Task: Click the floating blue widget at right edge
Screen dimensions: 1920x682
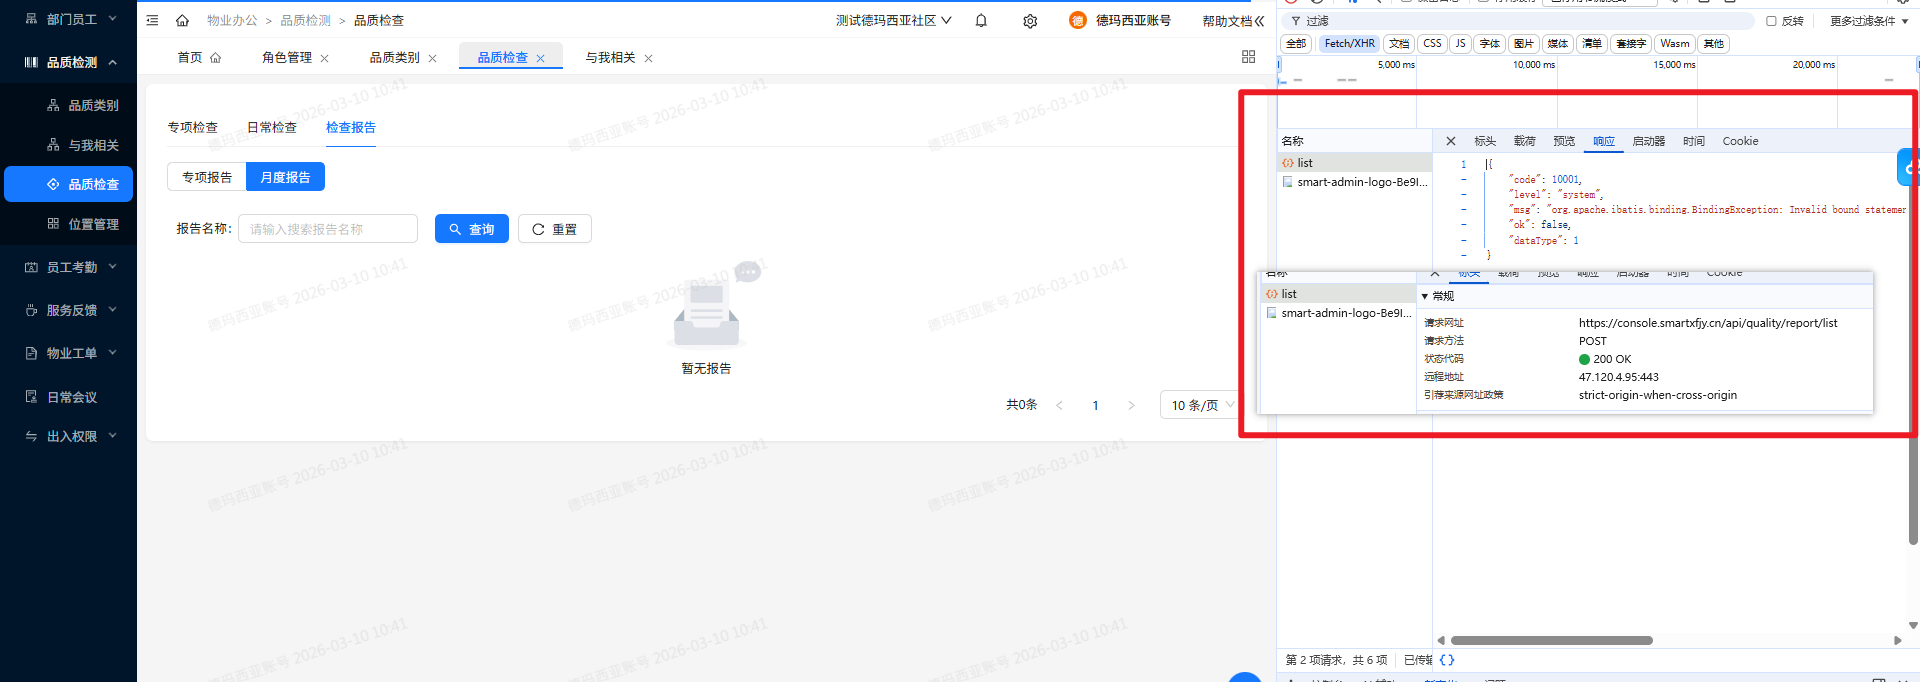Action: tap(1908, 167)
